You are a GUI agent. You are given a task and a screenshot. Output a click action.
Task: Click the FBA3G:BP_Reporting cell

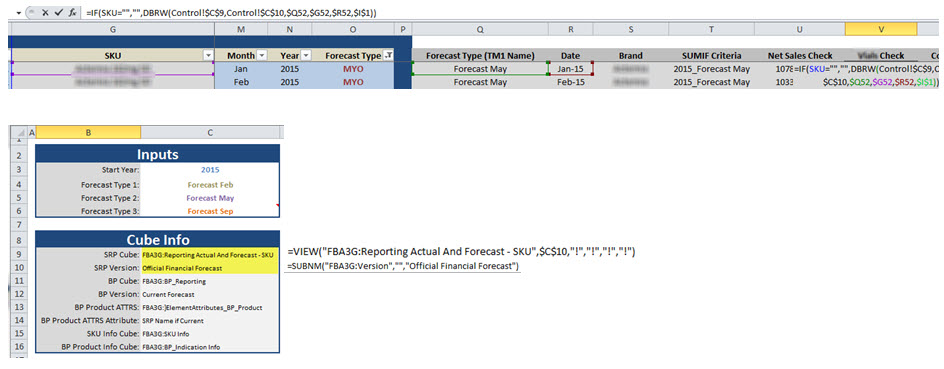click(210, 281)
